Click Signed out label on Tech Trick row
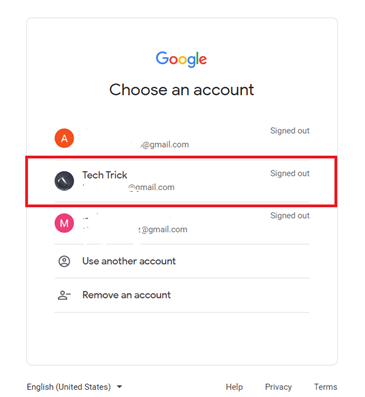 [x=290, y=173]
